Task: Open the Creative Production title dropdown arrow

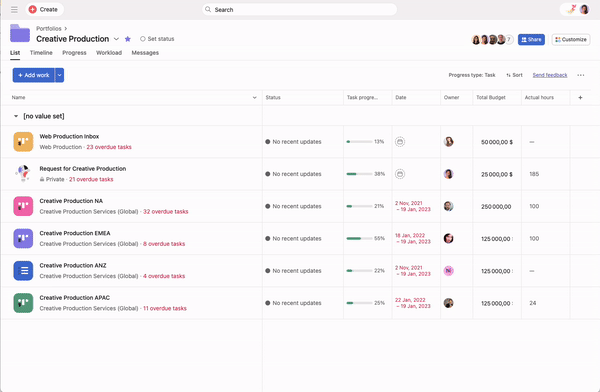Action: (116, 39)
